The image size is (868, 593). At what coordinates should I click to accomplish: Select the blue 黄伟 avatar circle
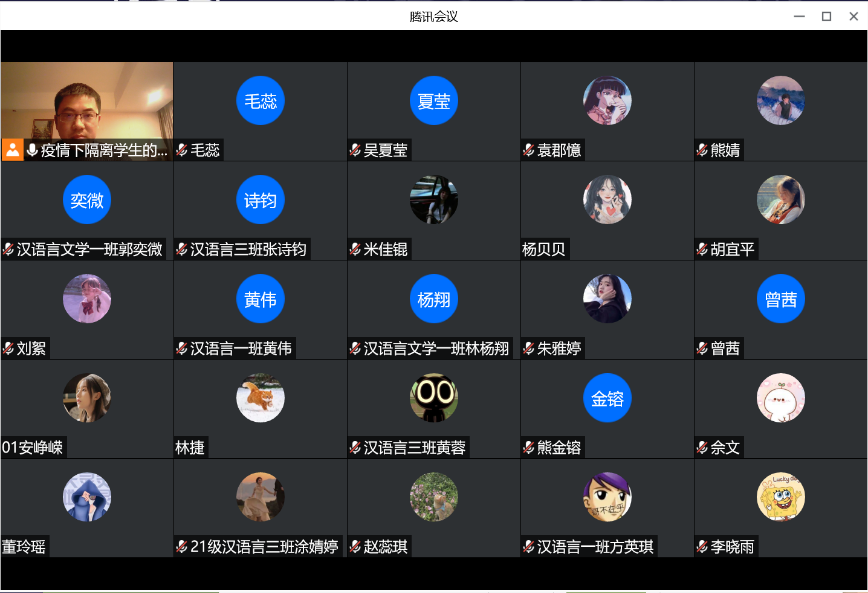260,299
